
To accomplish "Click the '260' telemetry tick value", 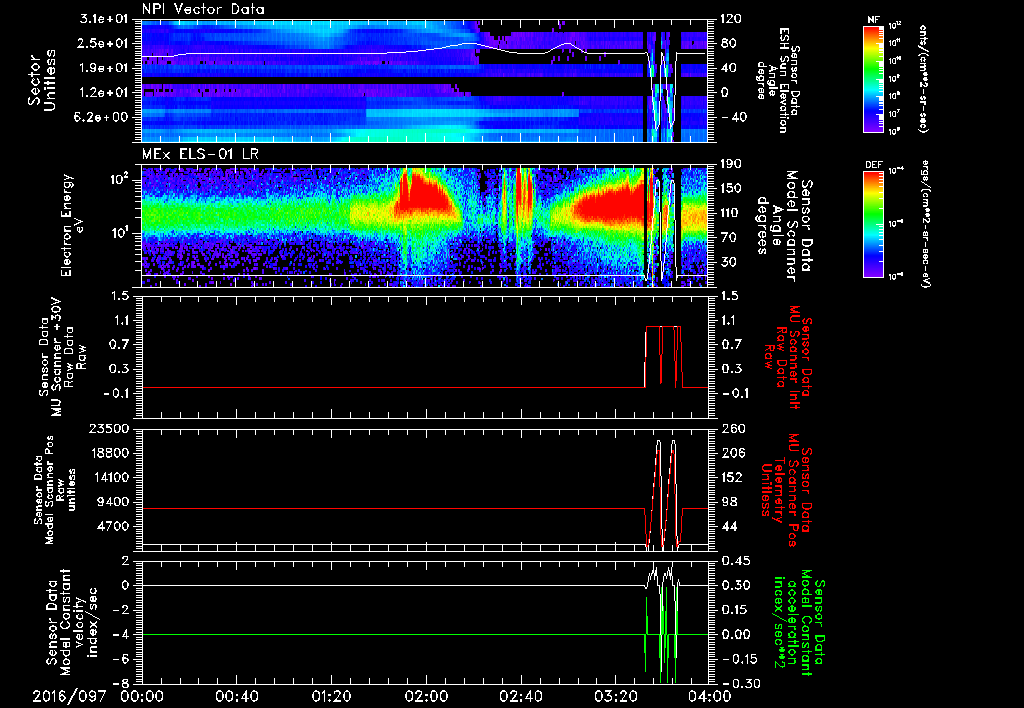I will (x=731, y=428).
